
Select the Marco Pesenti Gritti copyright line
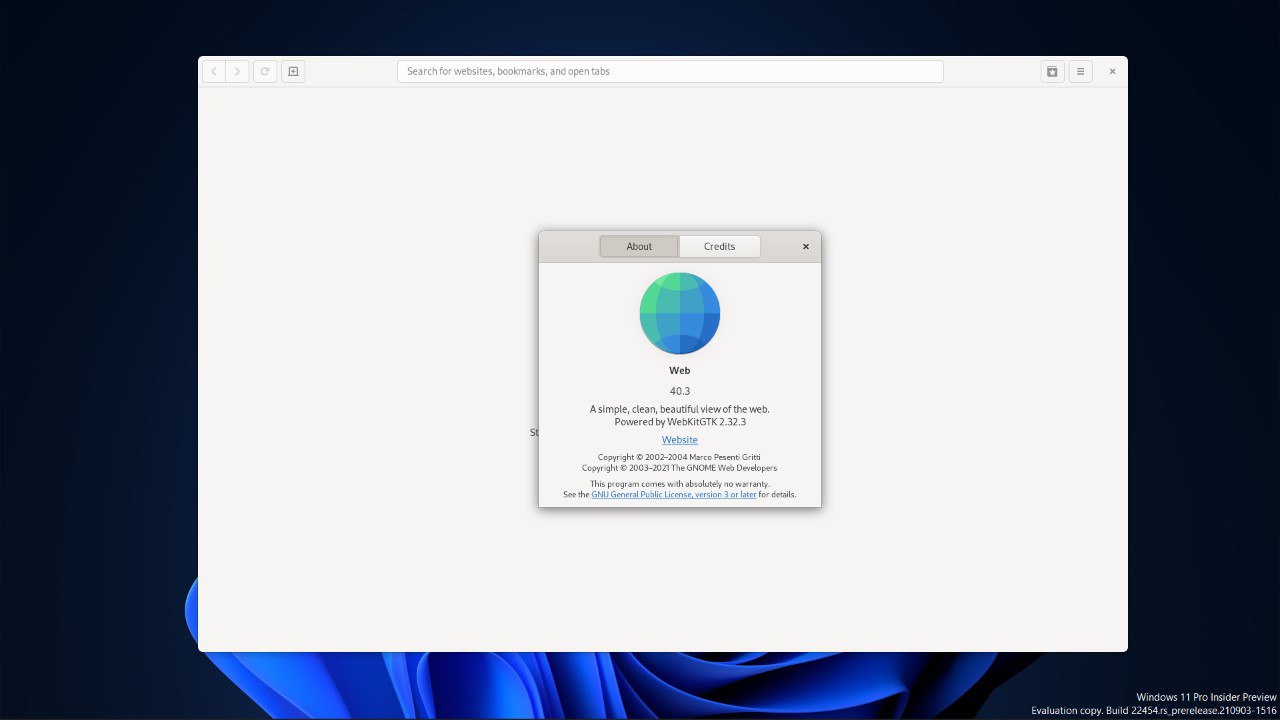pyautogui.click(x=680, y=457)
